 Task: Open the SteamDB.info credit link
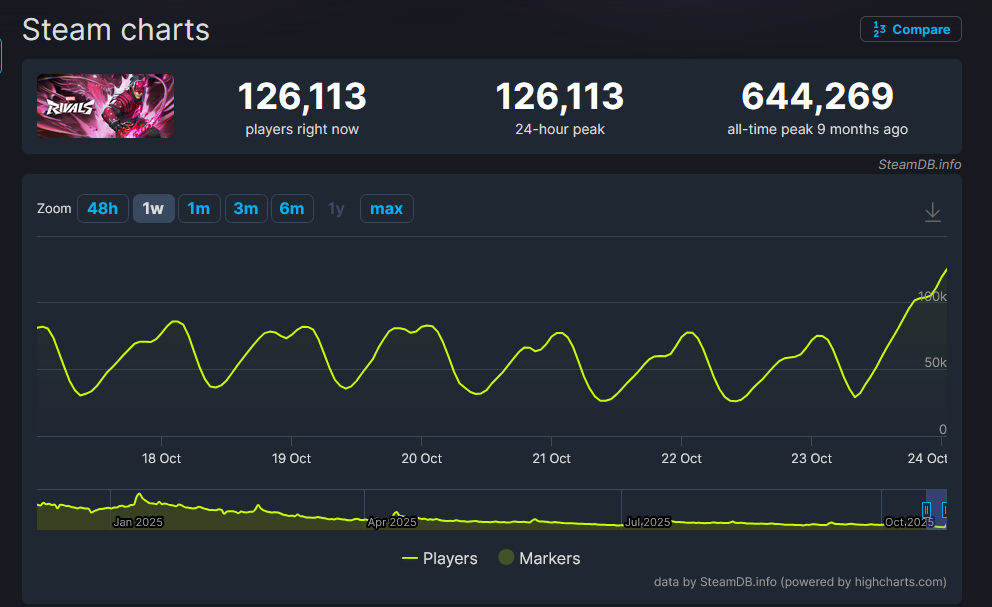tap(919, 165)
